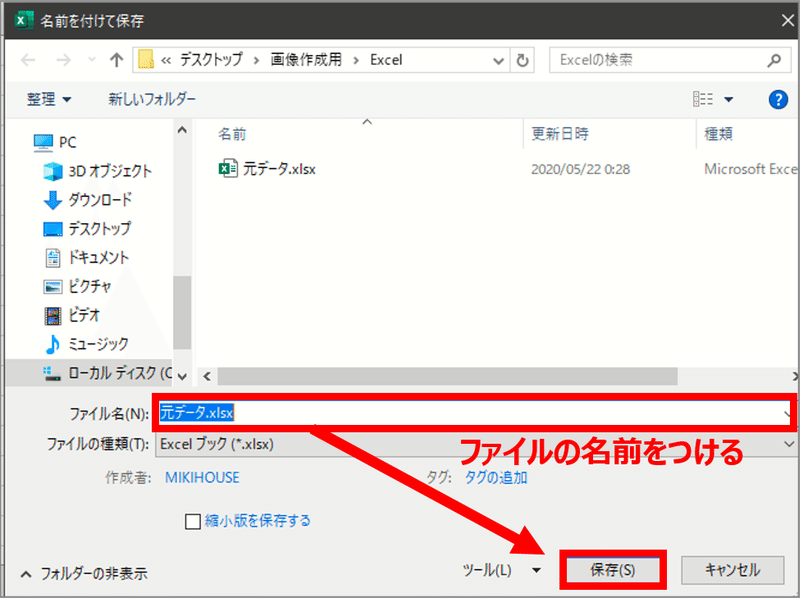Enable 縮小版を保存する checkbox
The height and width of the screenshot is (598, 800).
tap(192, 521)
